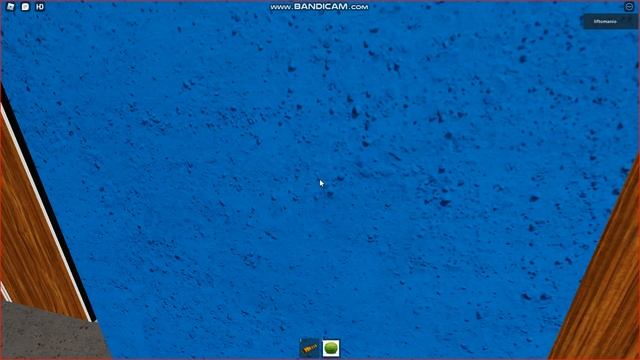Select the green ball item in hotbar
Viewport: 640px width, 360px height.
coord(331,348)
